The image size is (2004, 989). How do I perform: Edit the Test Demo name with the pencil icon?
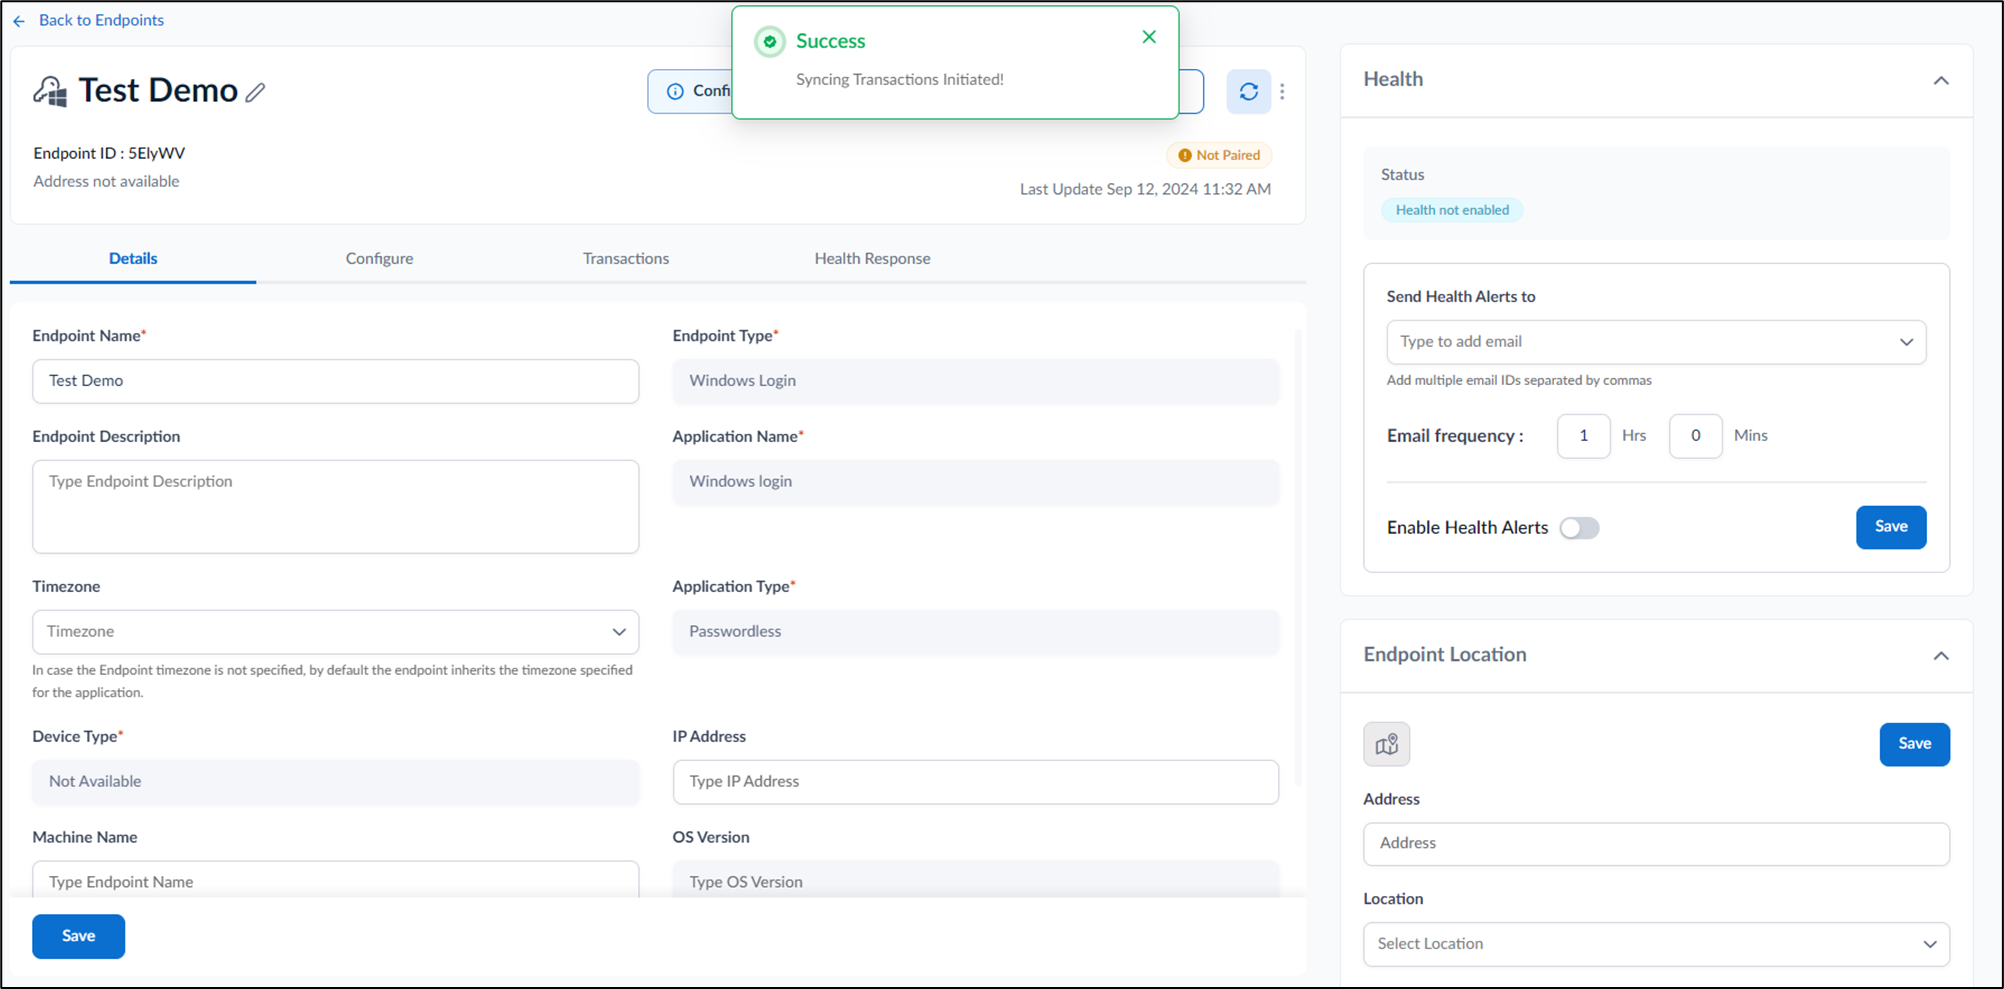point(256,92)
